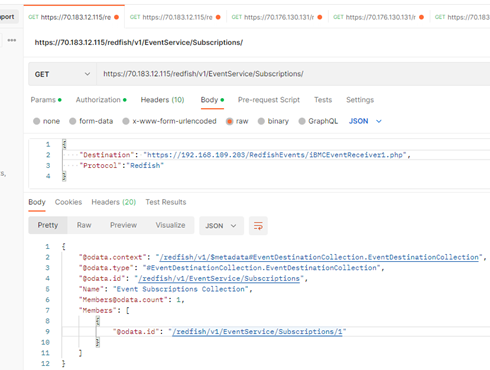490x370 pixels.
Task: Switch to first 70.183.12.115 request tab
Action: 74,17
